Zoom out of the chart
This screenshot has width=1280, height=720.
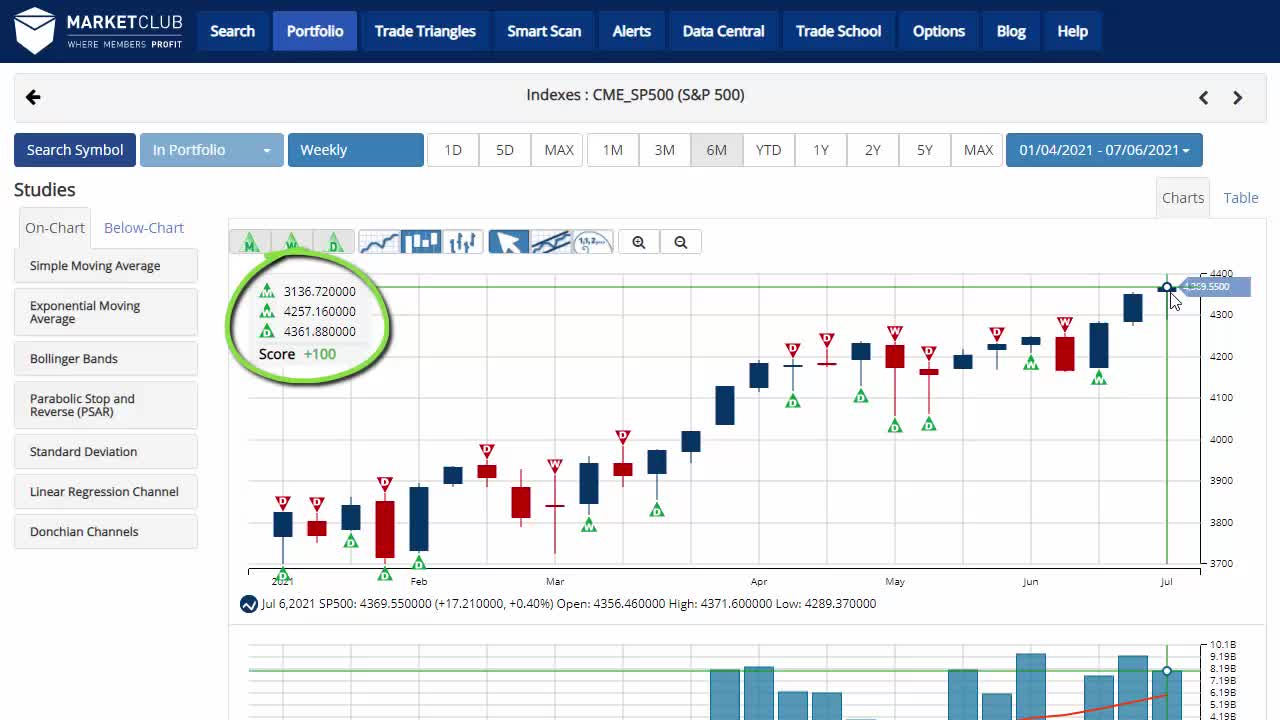click(681, 242)
